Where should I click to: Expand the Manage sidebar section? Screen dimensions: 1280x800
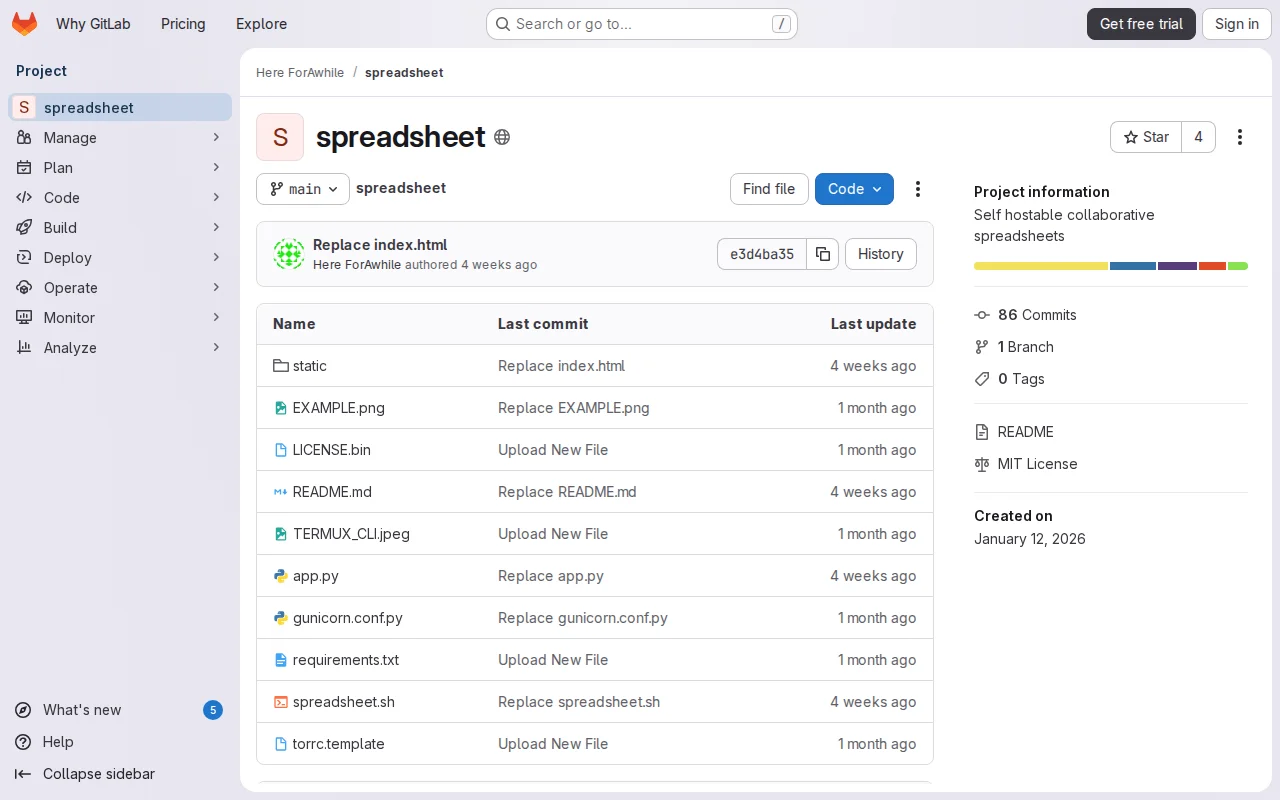[x=120, y=137]
